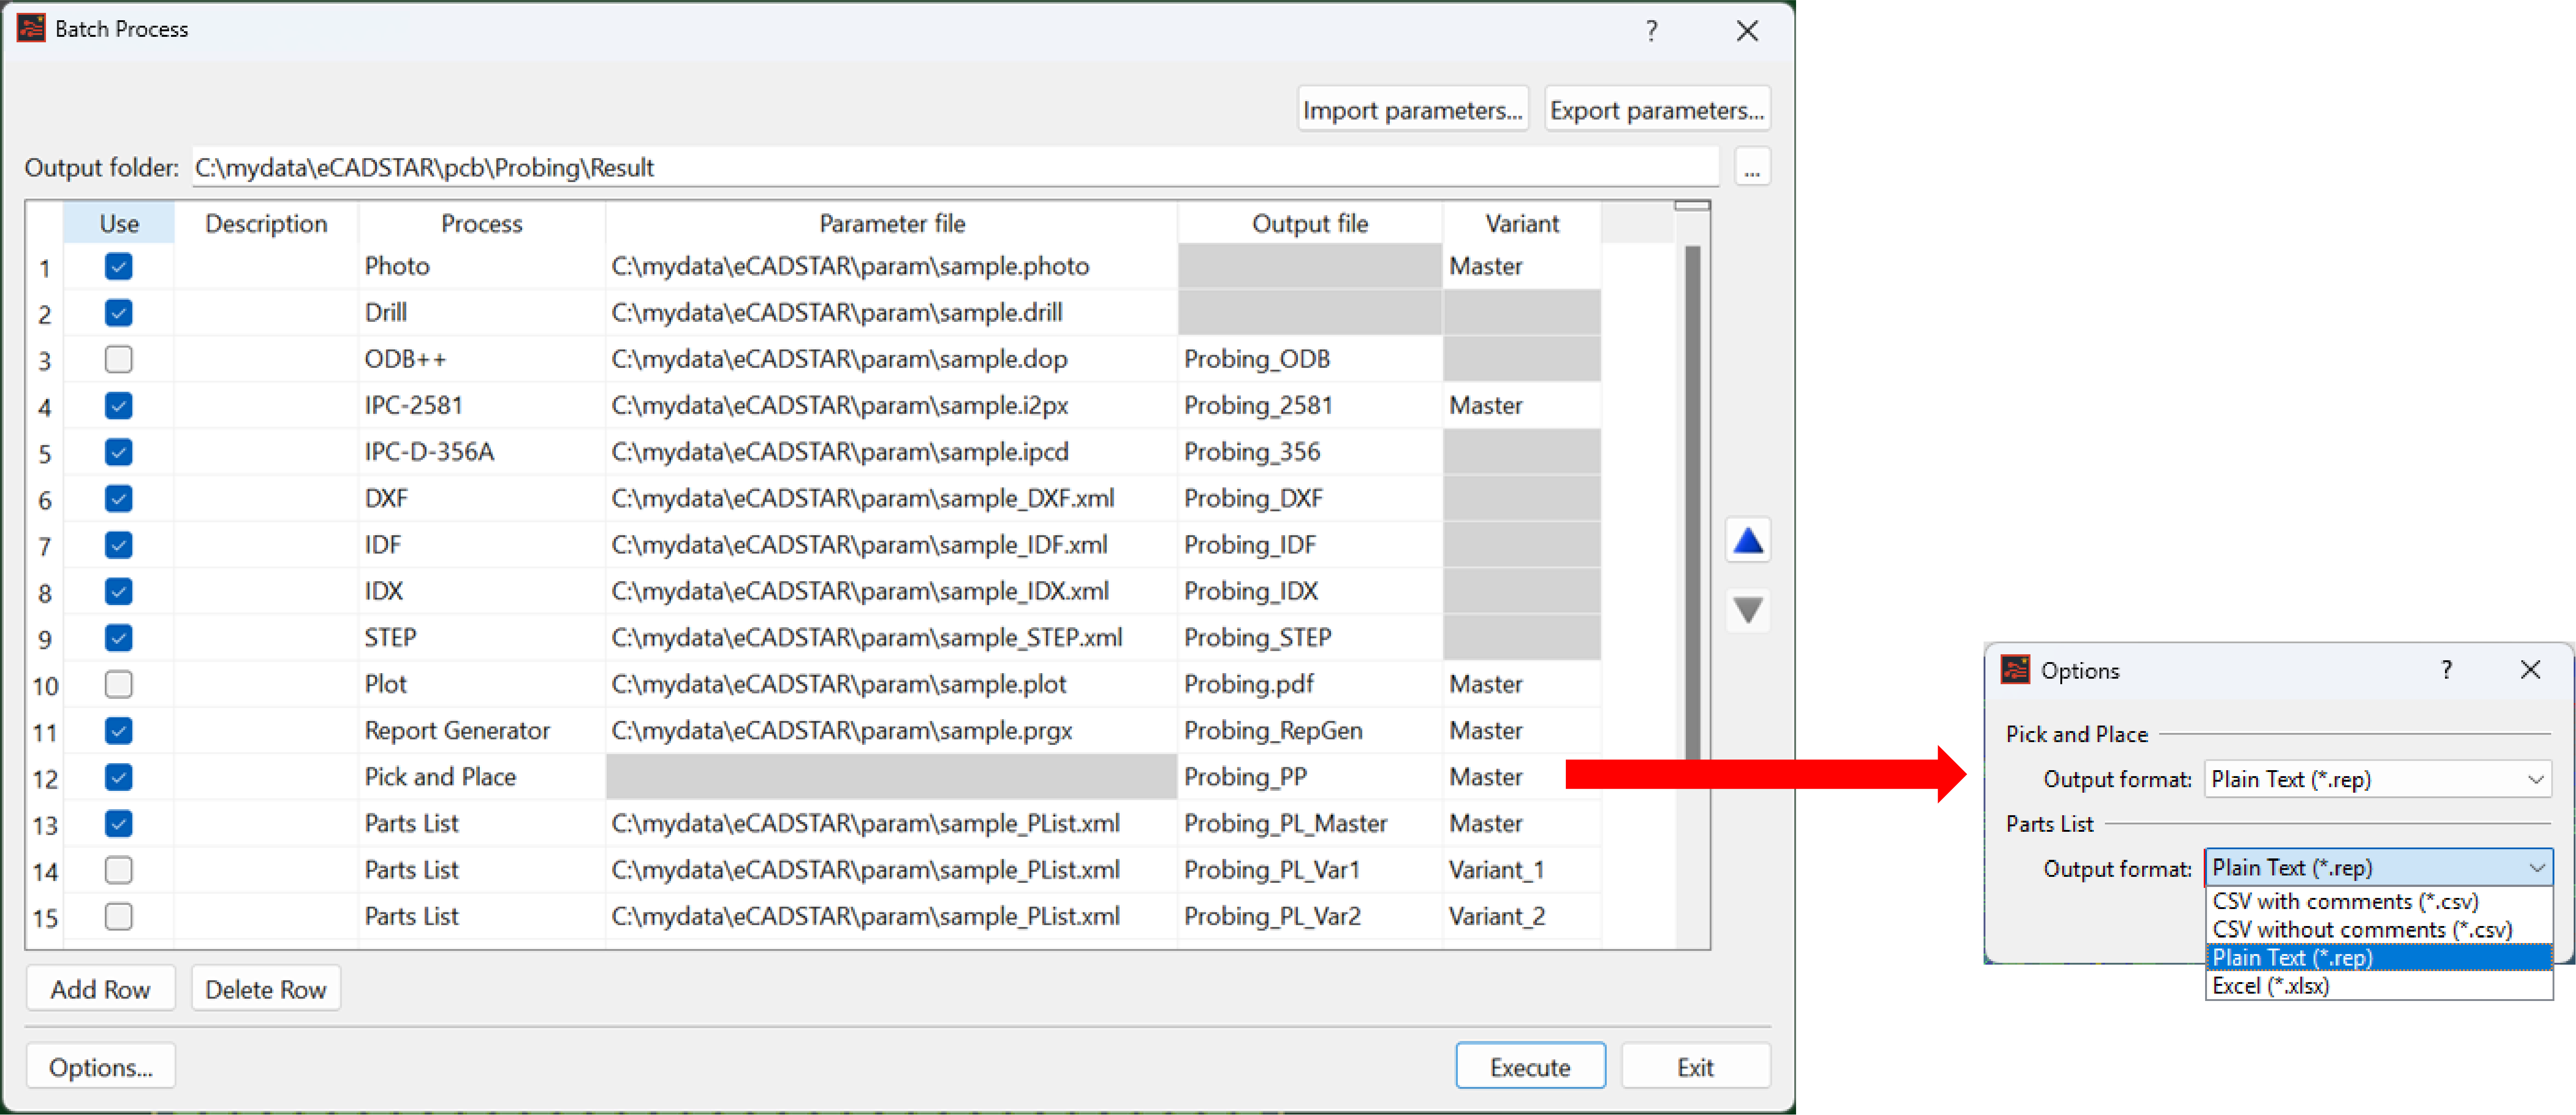
Task: Close the Batch Process window
Action: click(1747, 31)
